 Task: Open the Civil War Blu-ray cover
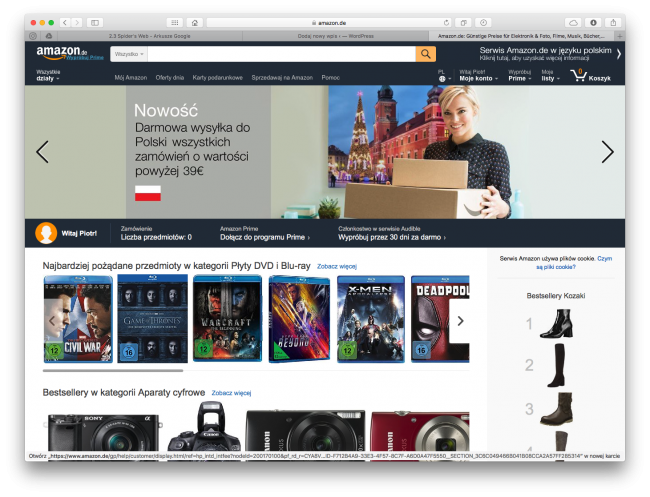pyautogui.click(x=78, y=319)
